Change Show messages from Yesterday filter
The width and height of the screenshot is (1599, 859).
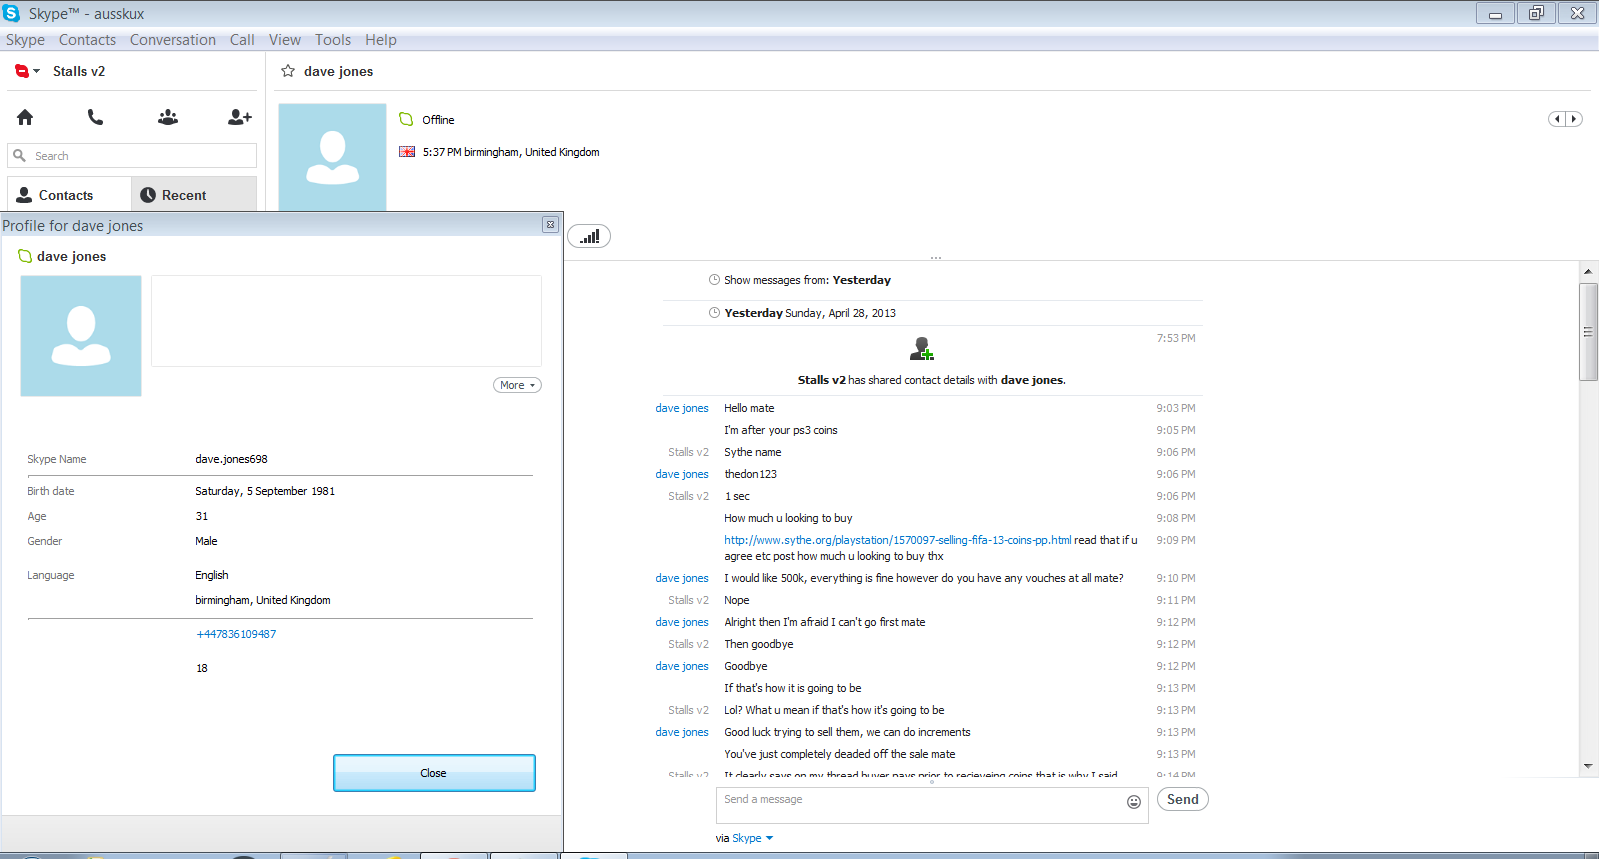(x=861, y=280)
